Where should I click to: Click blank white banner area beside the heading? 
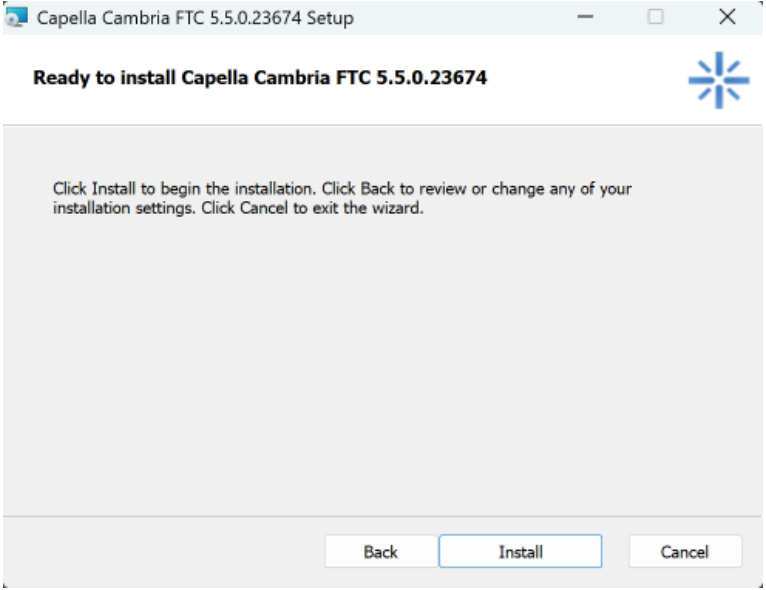590,80
